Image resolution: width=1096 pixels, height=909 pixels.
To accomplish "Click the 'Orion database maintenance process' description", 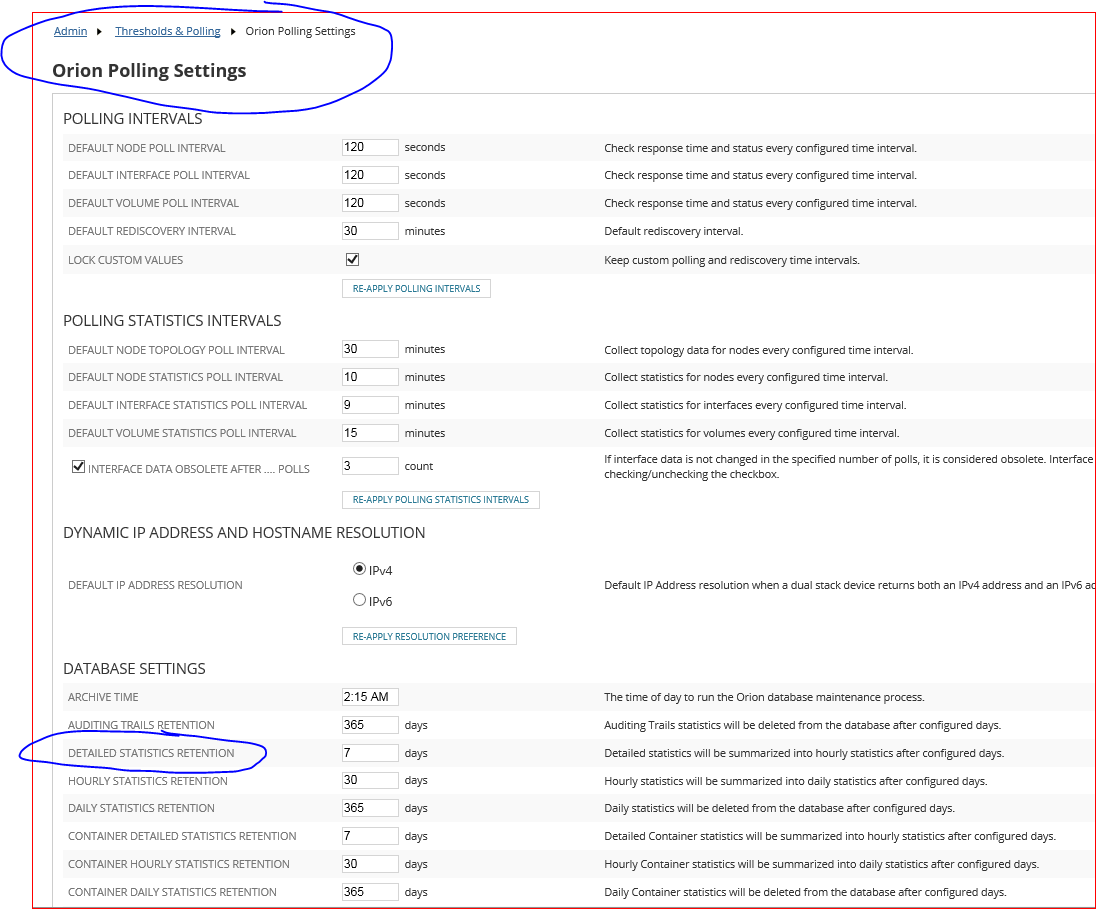I will point(764,697).
